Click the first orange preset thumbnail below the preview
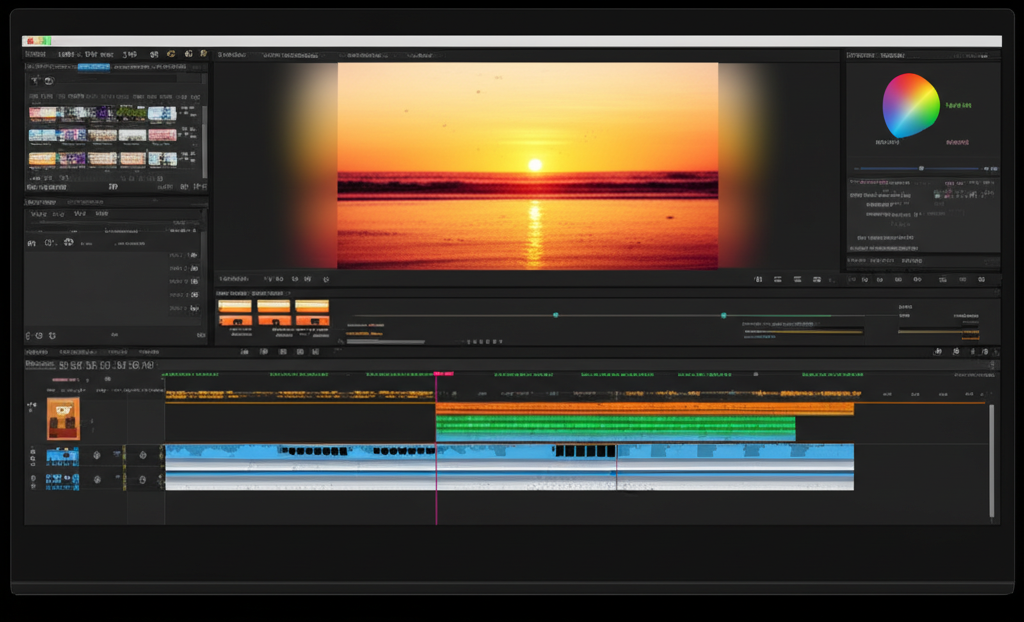This screenshot has width=1024, height=622. click(235, 312)
